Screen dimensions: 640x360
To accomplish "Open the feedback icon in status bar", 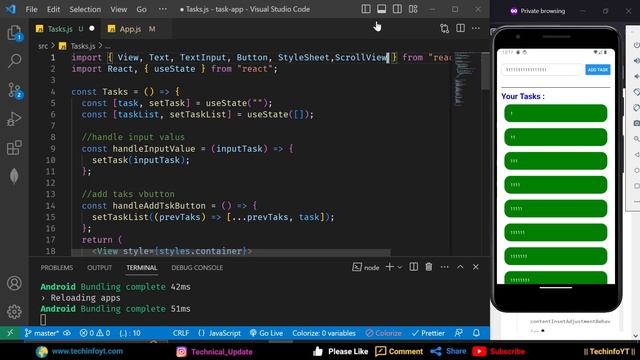I will [x=459, y=333].
